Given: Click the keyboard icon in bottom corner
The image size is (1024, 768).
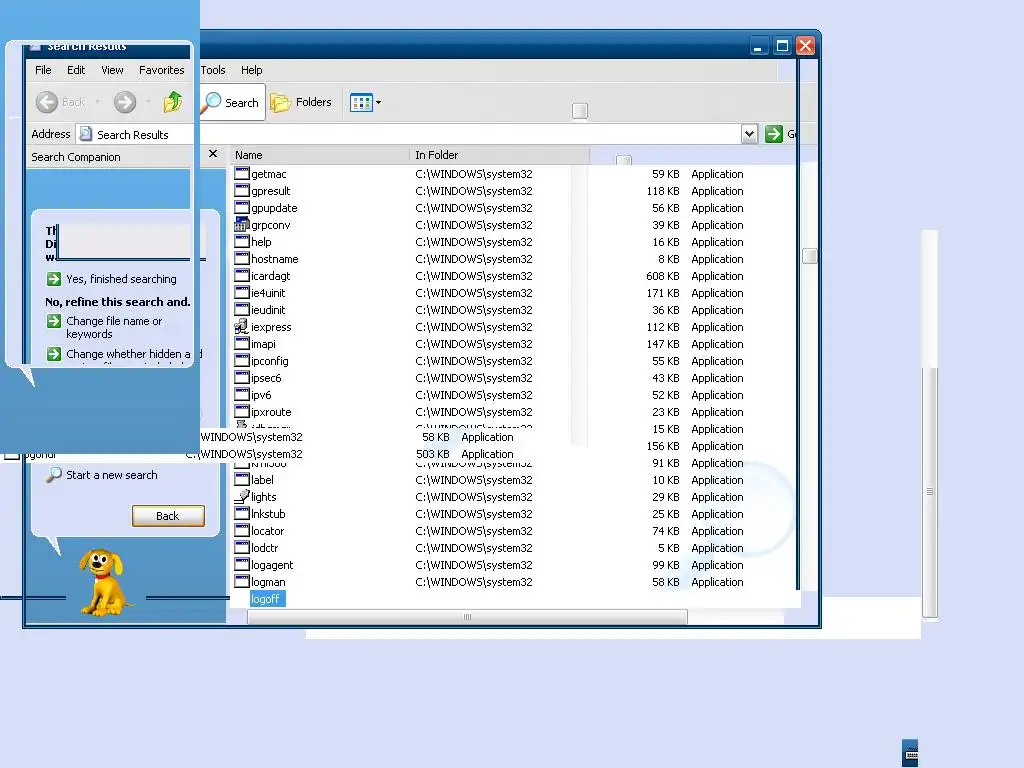Looking at the screenshot, I should point(910,753).
